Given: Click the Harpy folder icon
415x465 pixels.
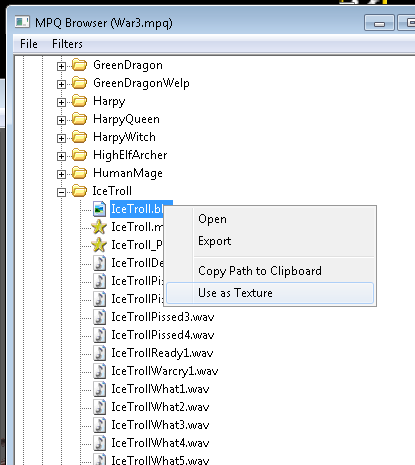Looking at the screenshot, I should pyautogui.click(x=79, y=101).
